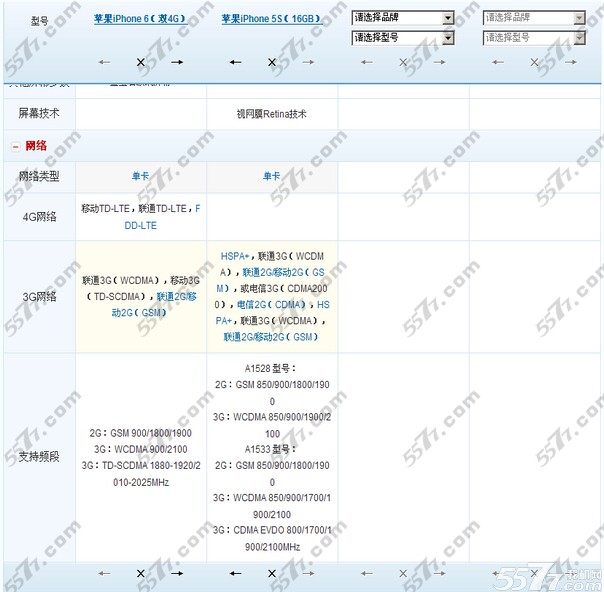Click 3G: WCDMA 900/2100 text
Screen dimensions: 604x592
[141, 449]
